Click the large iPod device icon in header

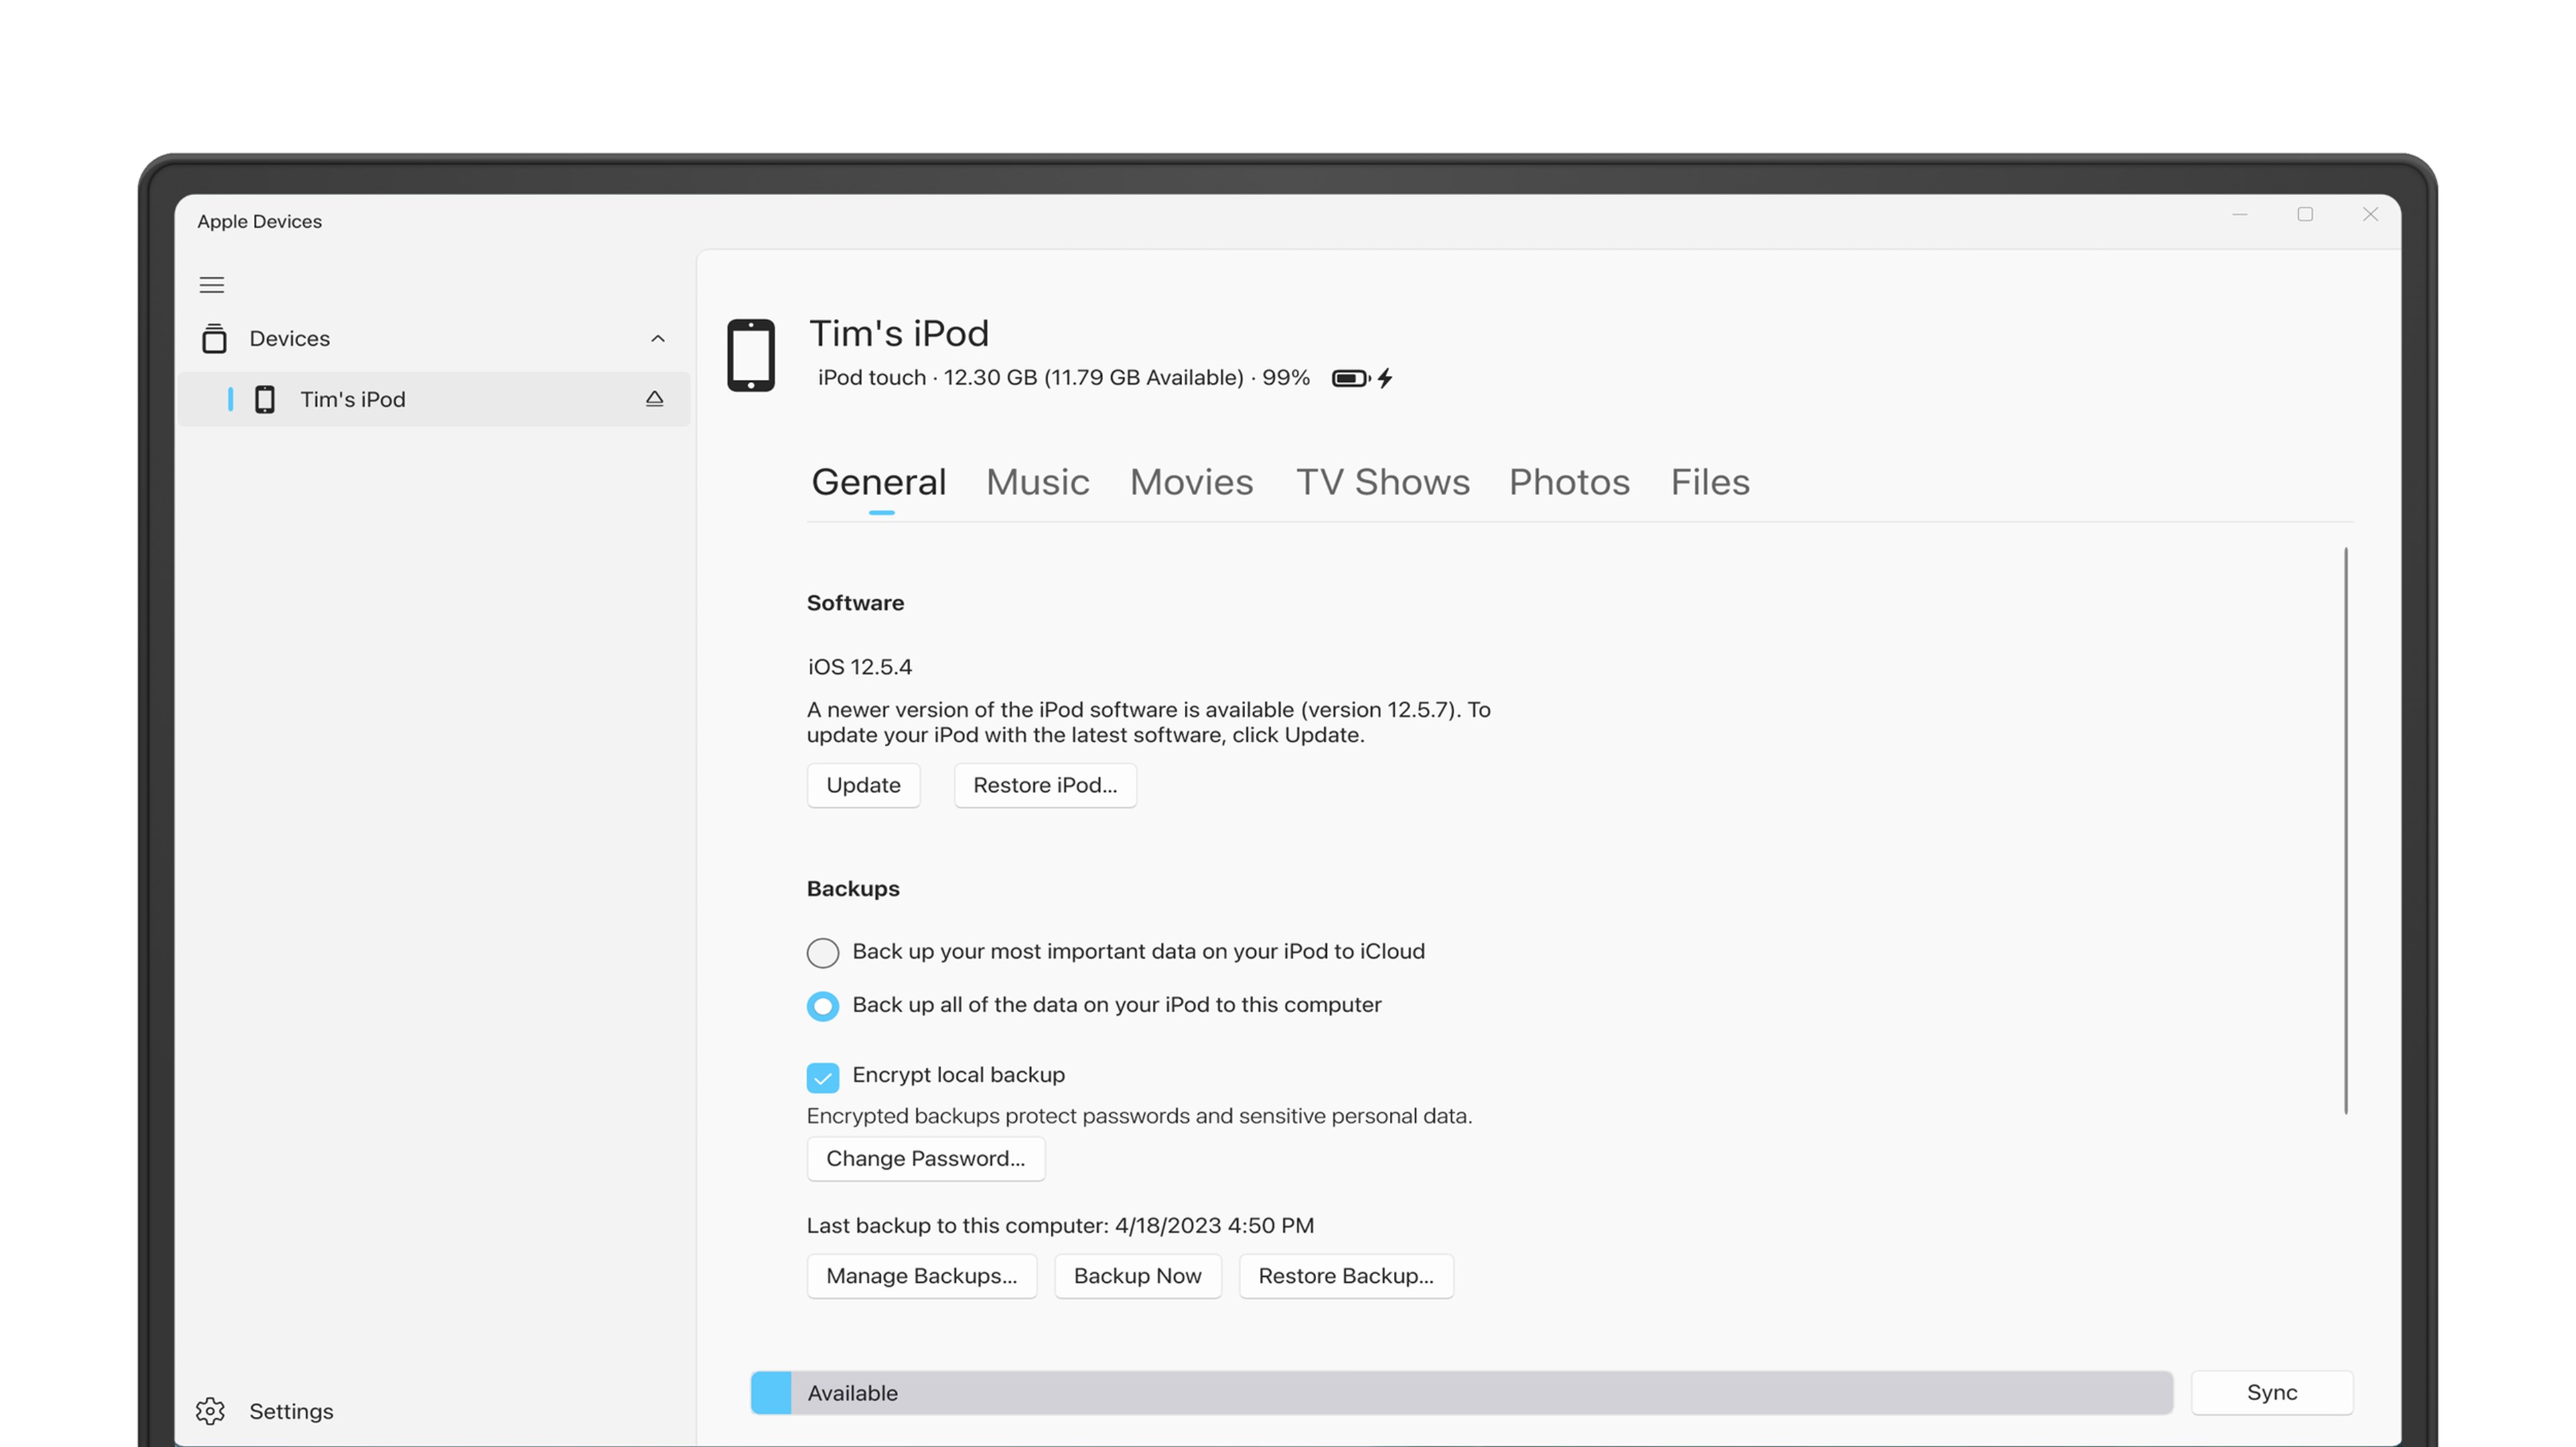(x=751, y=355)
